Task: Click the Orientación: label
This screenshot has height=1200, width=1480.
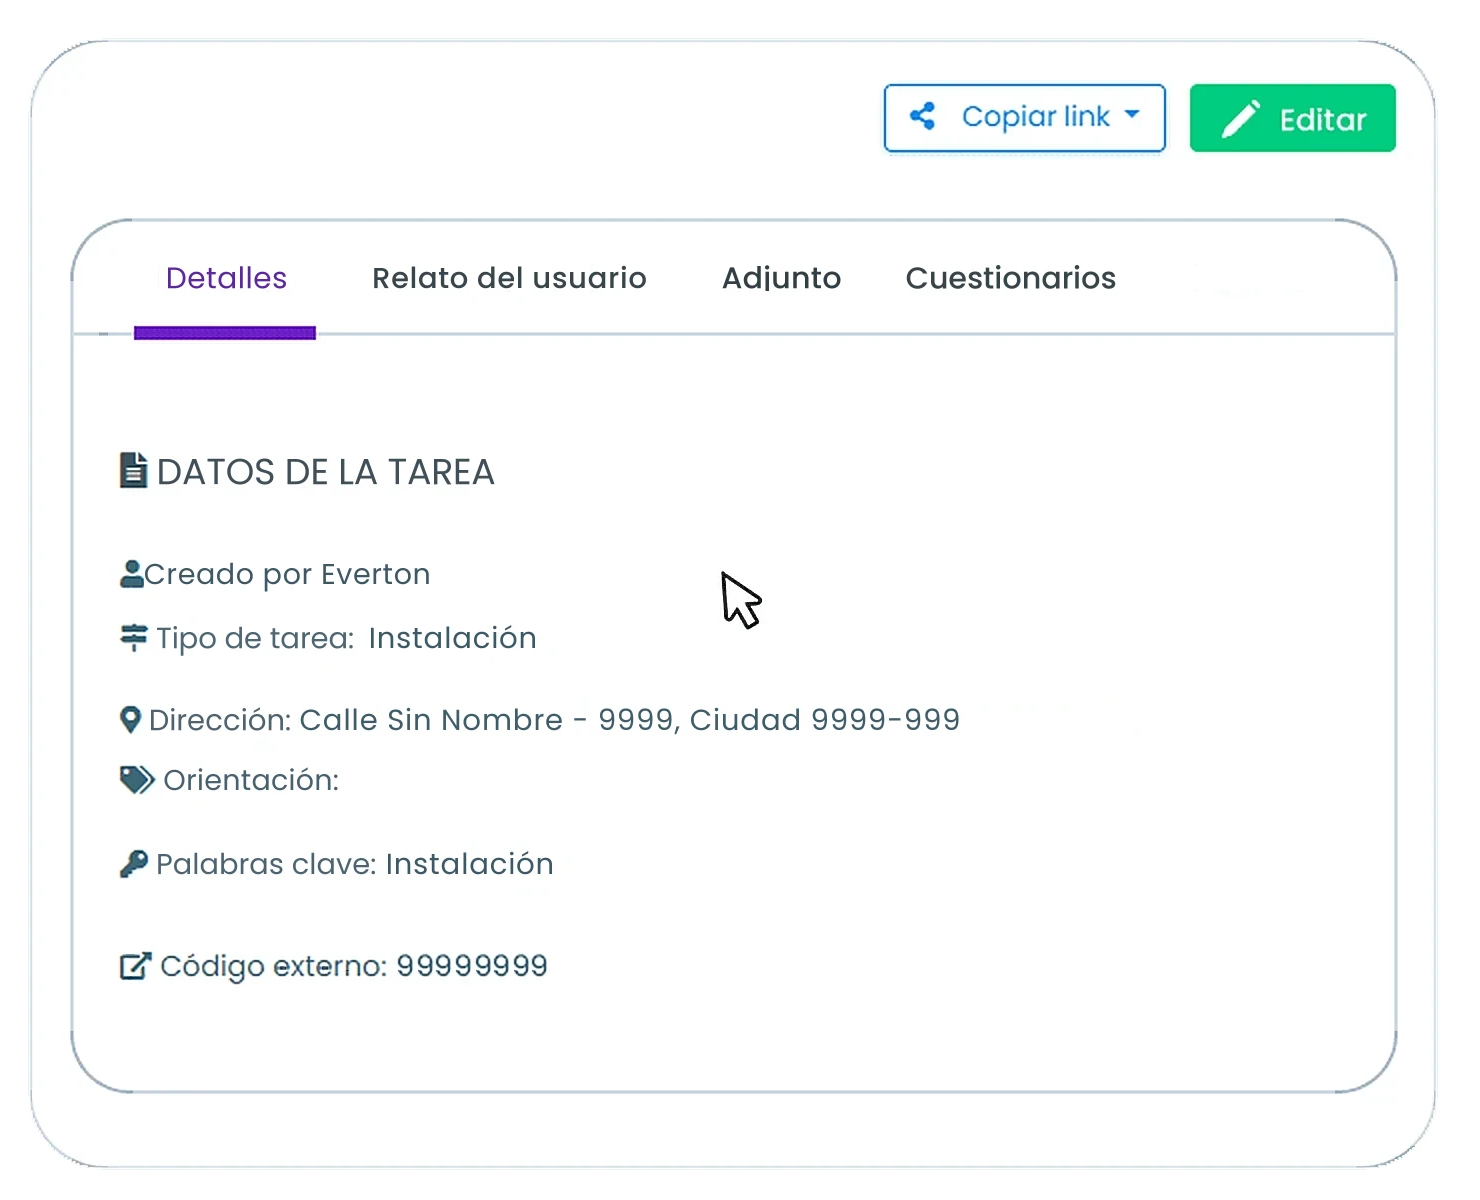Action: point(251,780)
